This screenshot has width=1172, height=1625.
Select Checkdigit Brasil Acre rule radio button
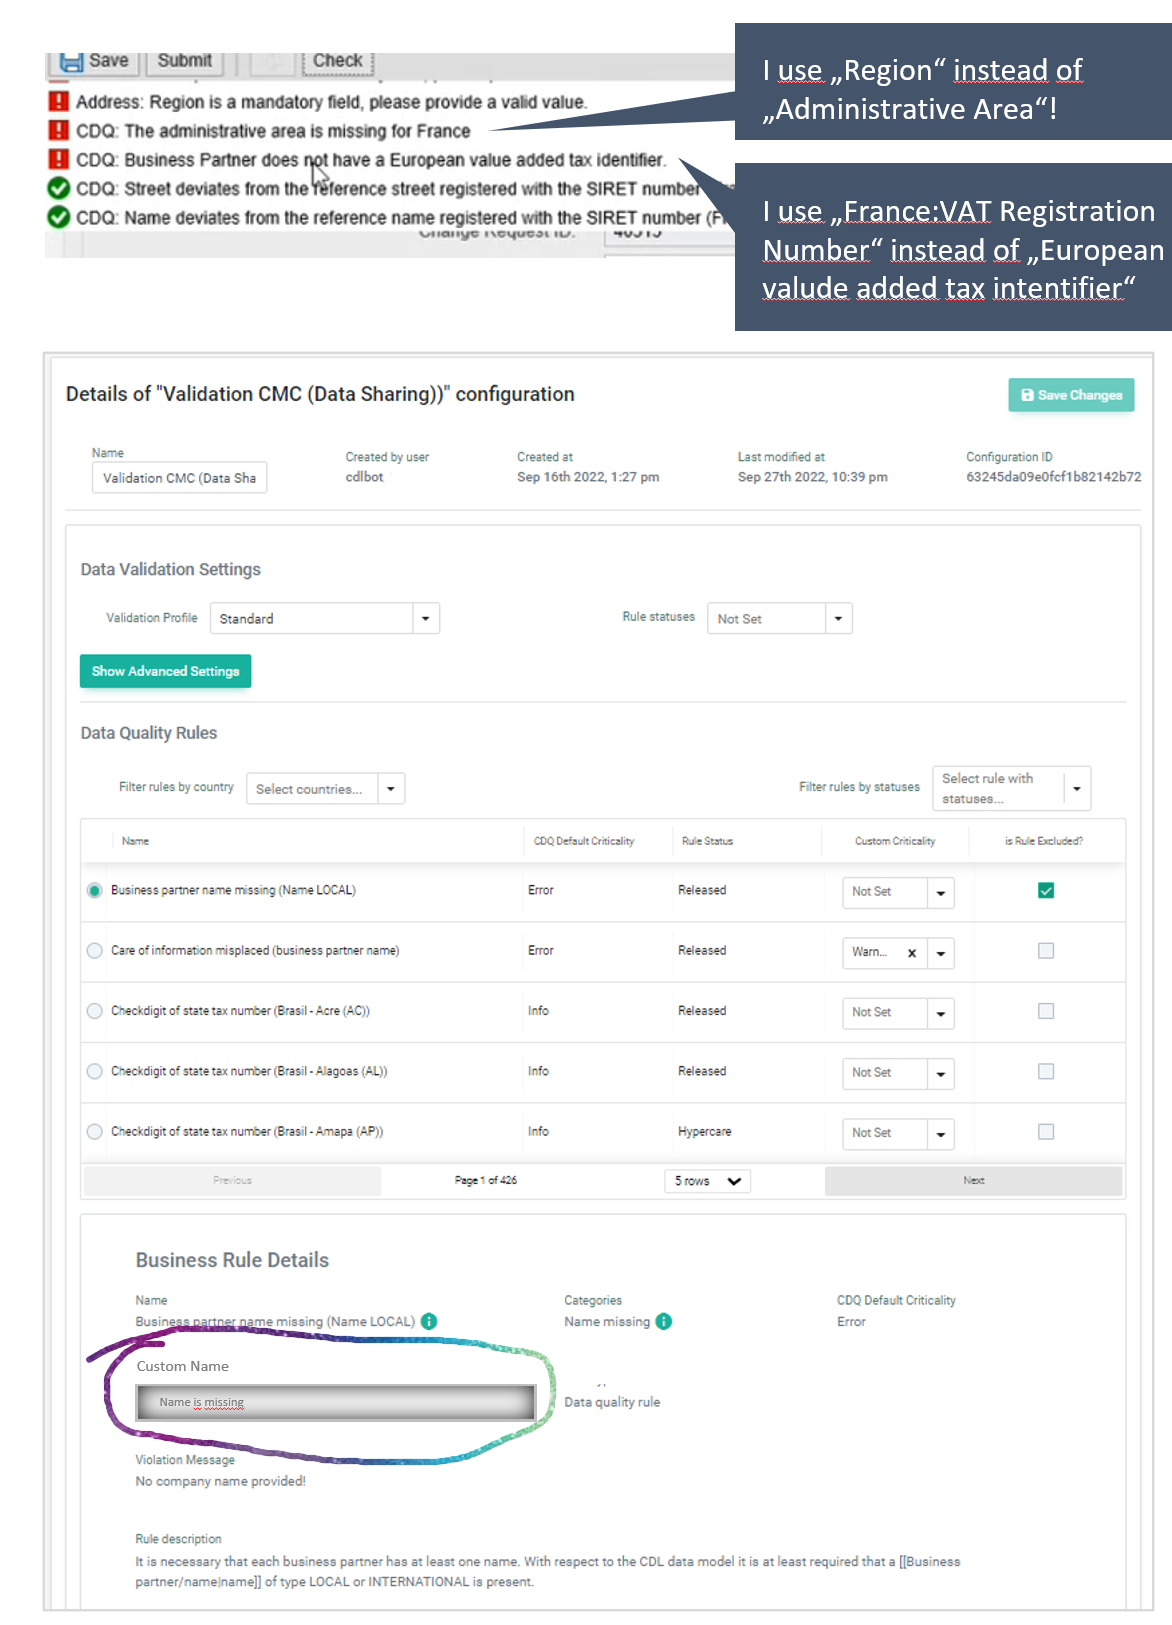pyautogui.click(x=95, y=1011)
